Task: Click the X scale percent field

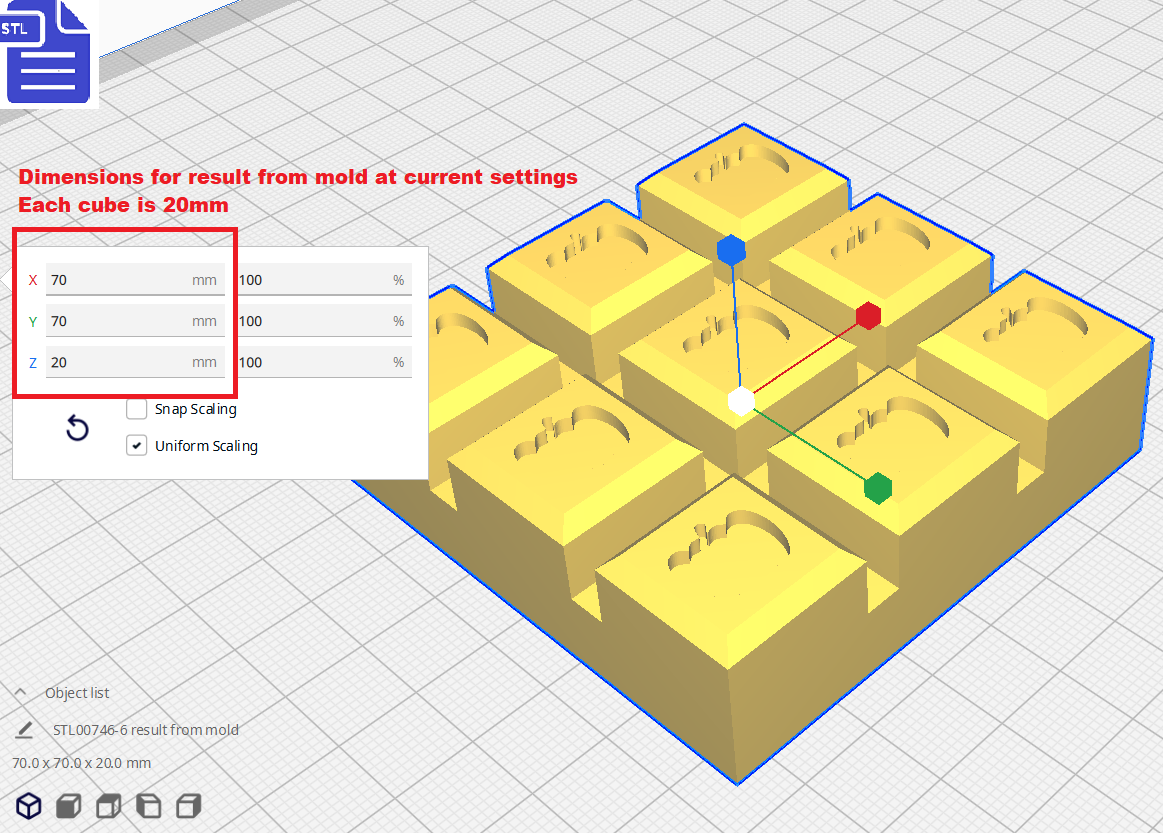Action: pyautogui.click(x=325, y=280)
